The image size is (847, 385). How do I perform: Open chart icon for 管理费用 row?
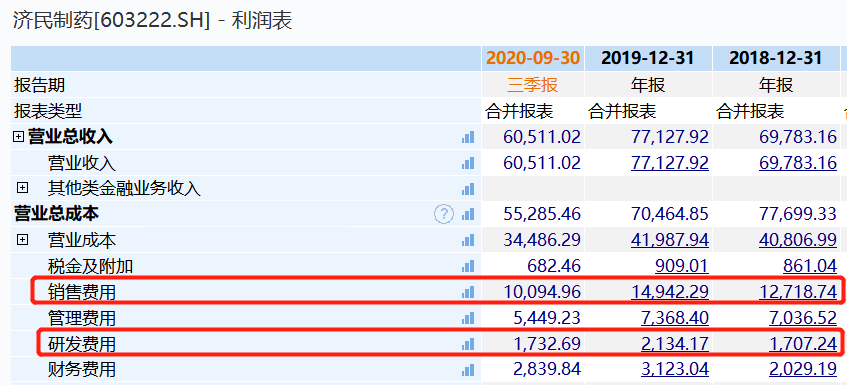pyautogui.click(x=468, y=318)
